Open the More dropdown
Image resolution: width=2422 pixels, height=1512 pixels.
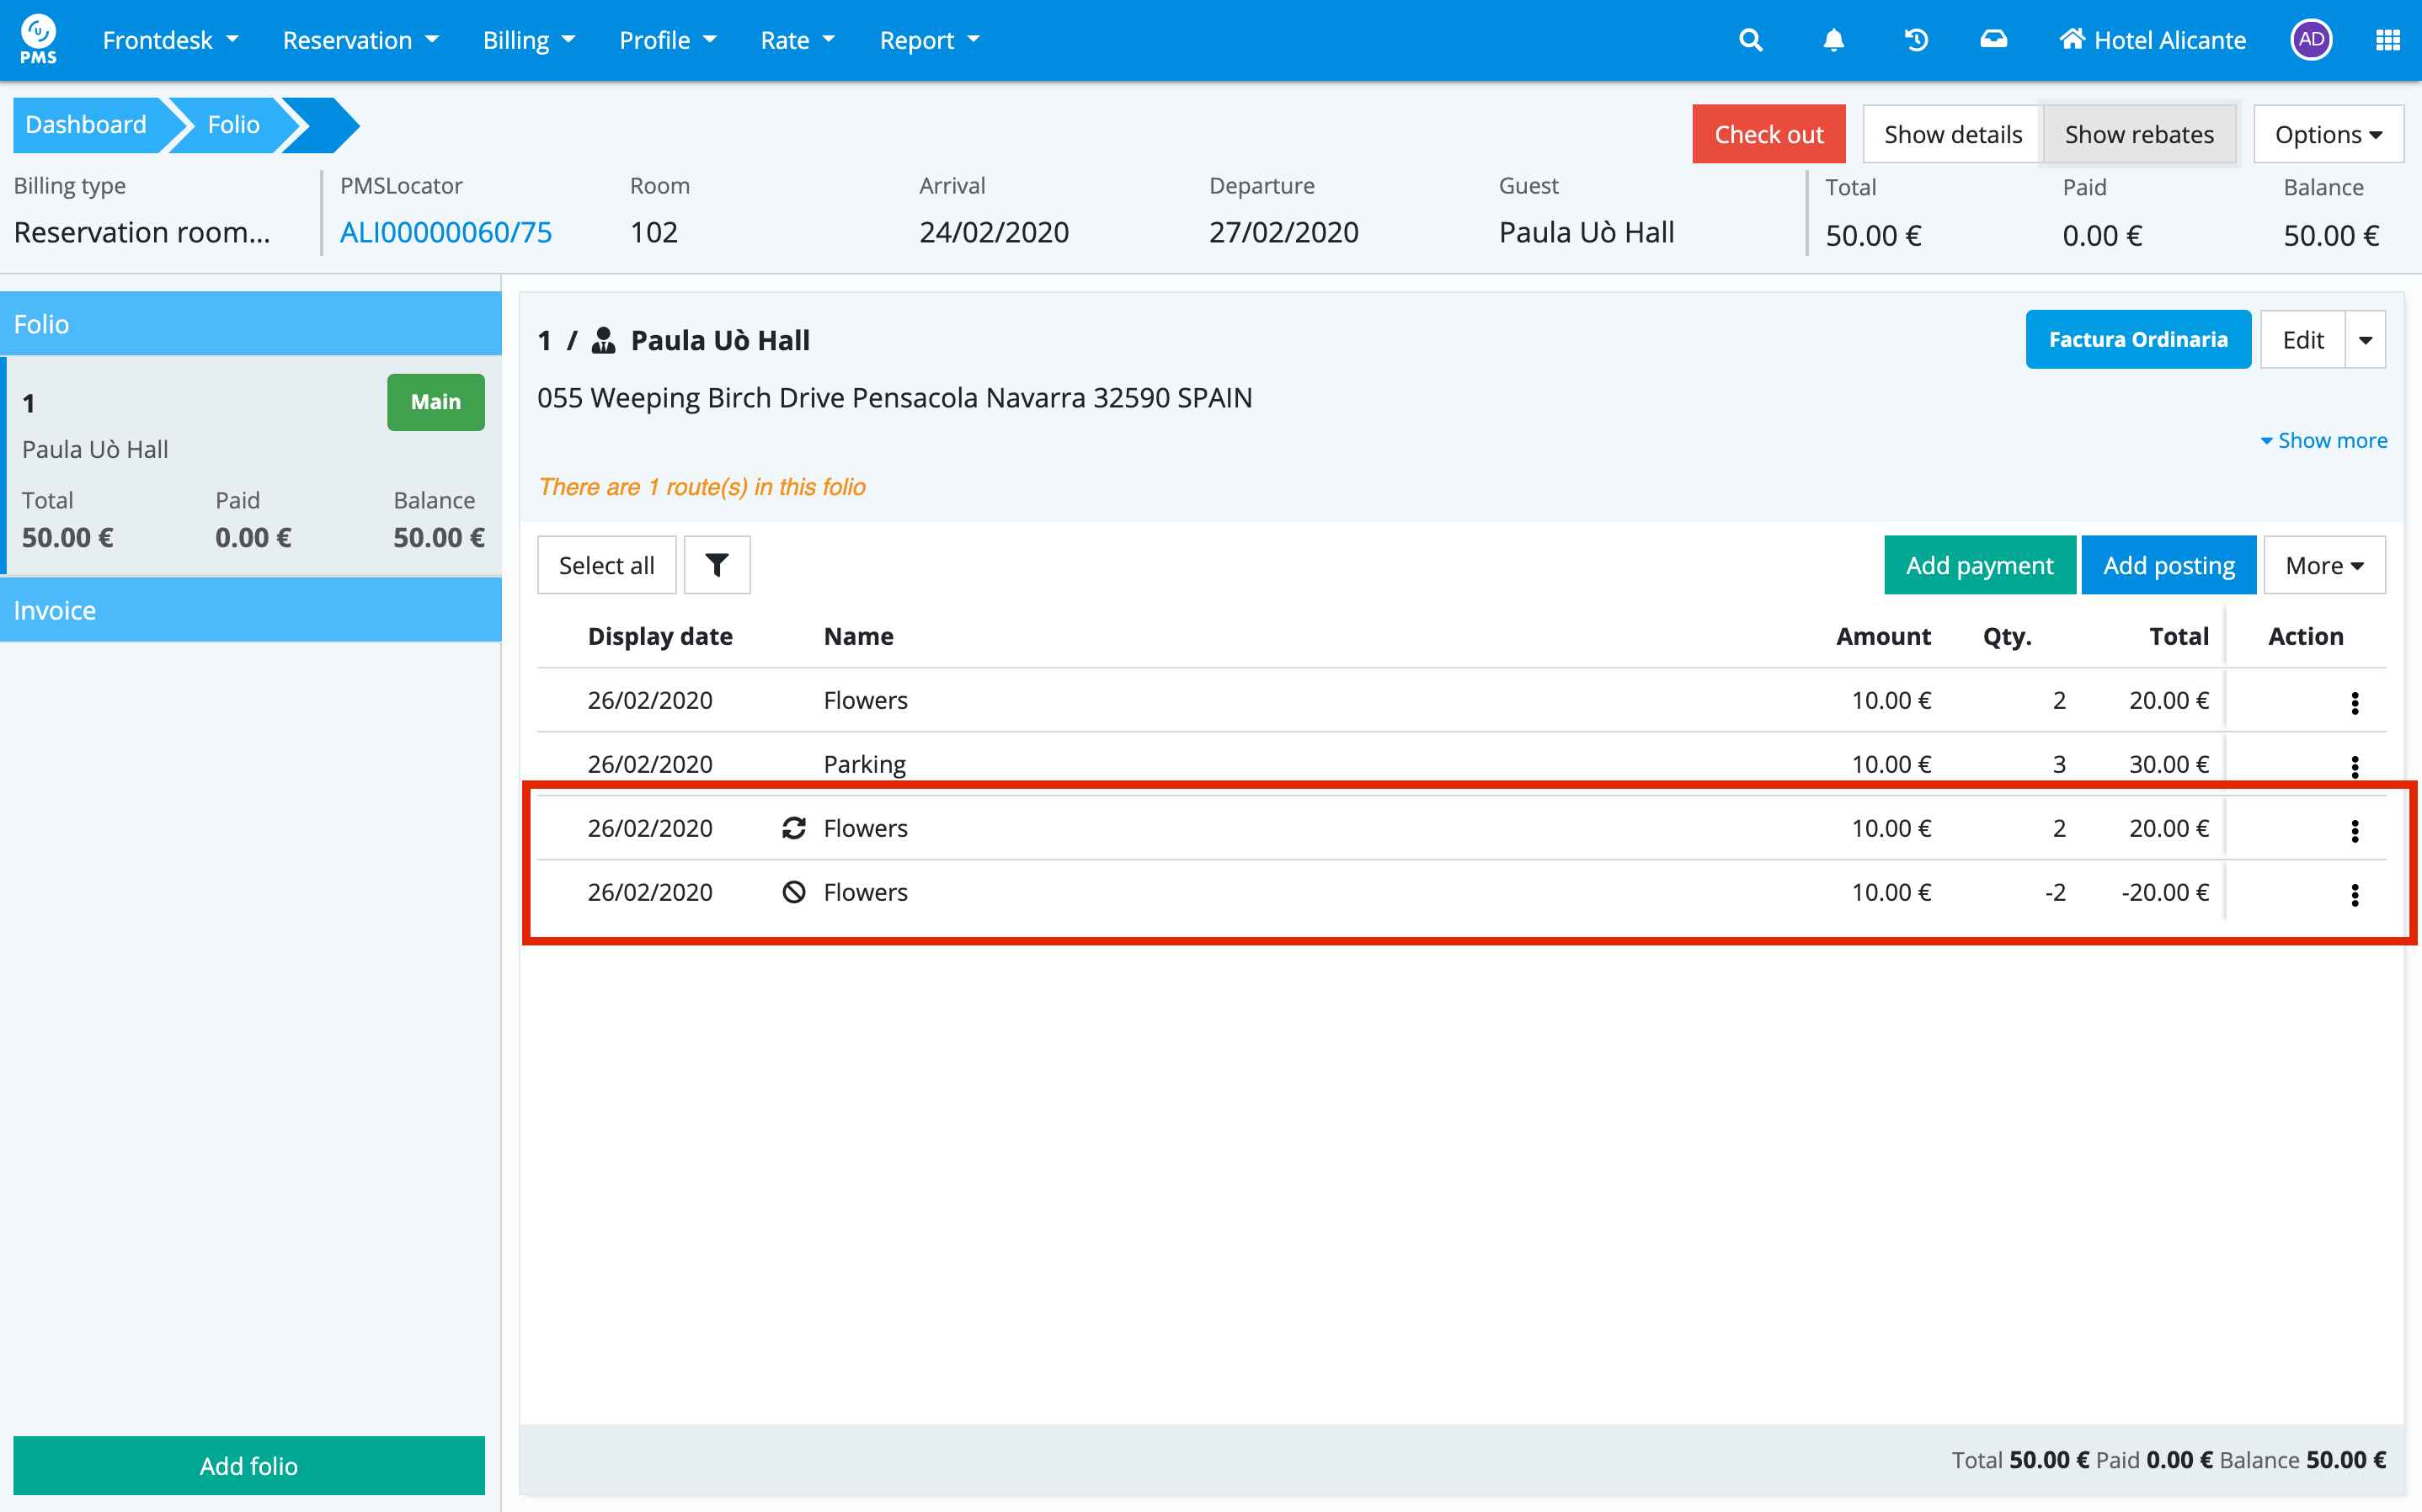tap(2323, 565)
